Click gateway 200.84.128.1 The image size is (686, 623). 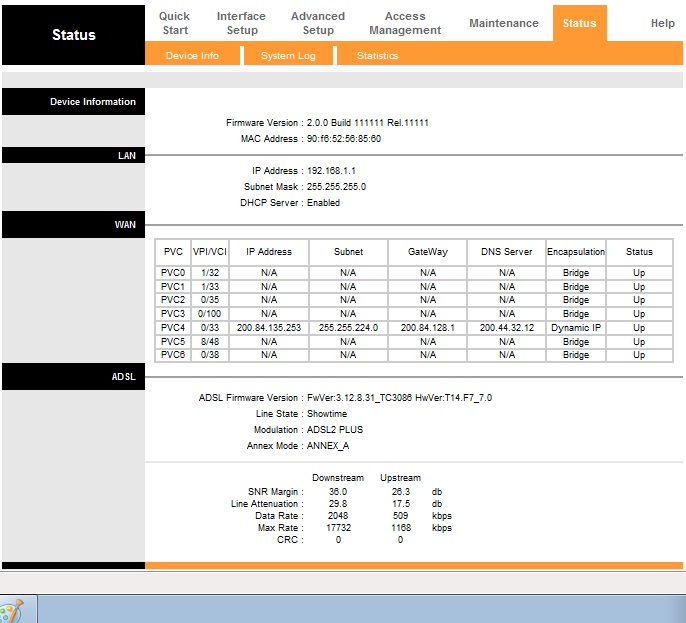[x=427, y=328]
